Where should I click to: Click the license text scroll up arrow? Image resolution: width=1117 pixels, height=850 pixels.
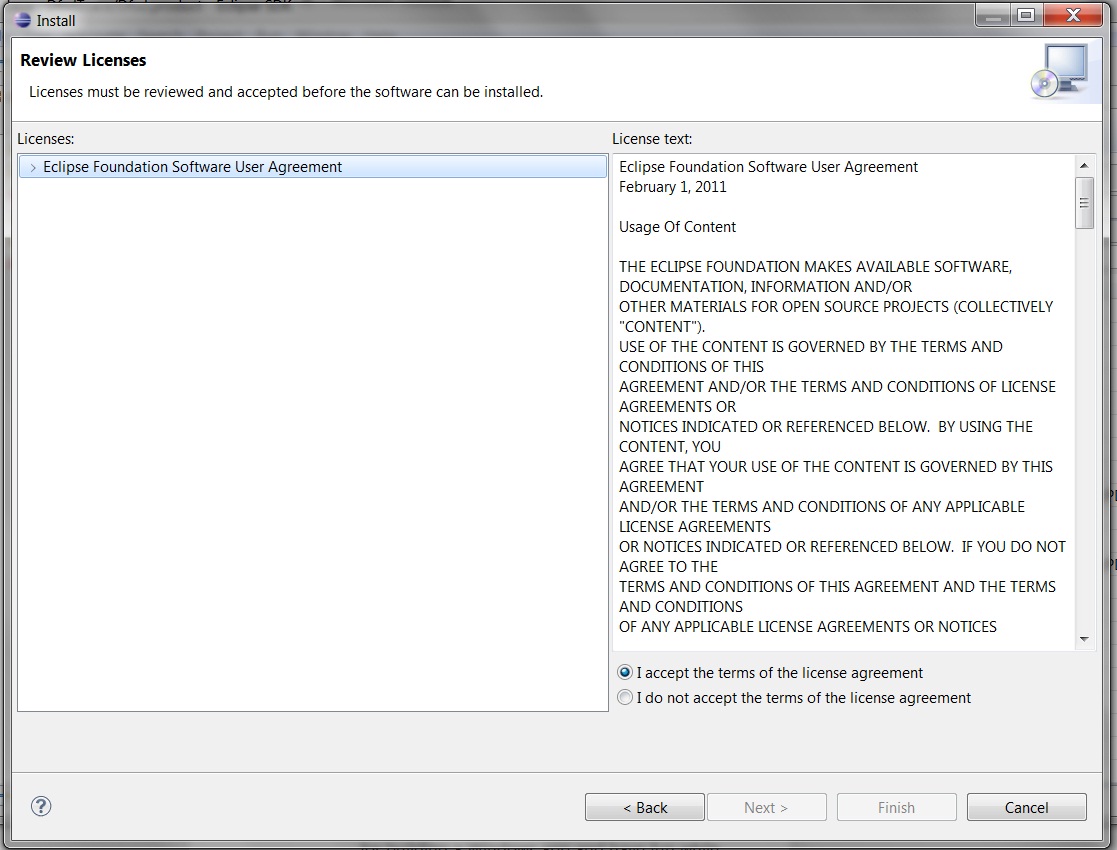click(x=1084, y=165)
